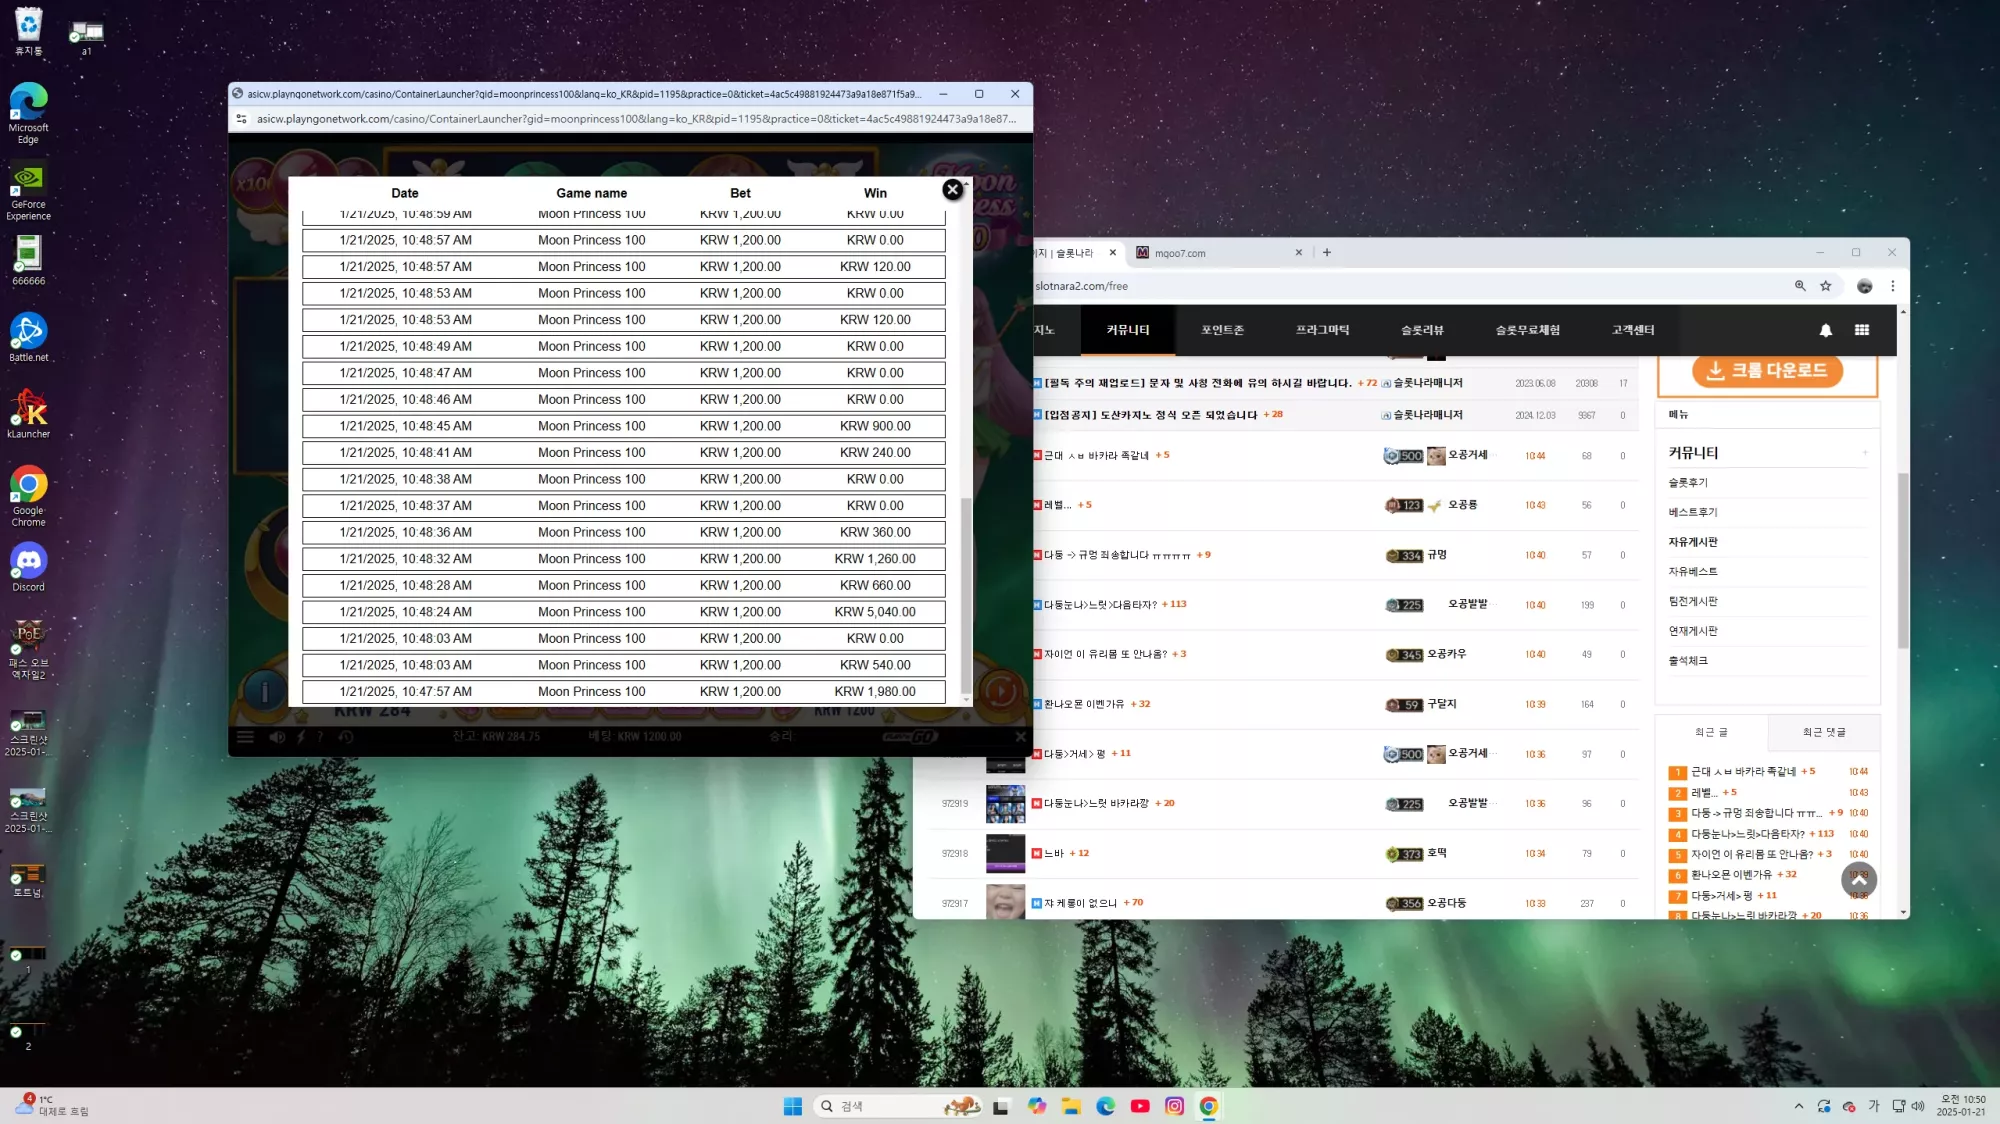The height and width of the screenshot is (1124, 2000).
Task: Open Discord desktop shortcut
Action: pos(28,567)
